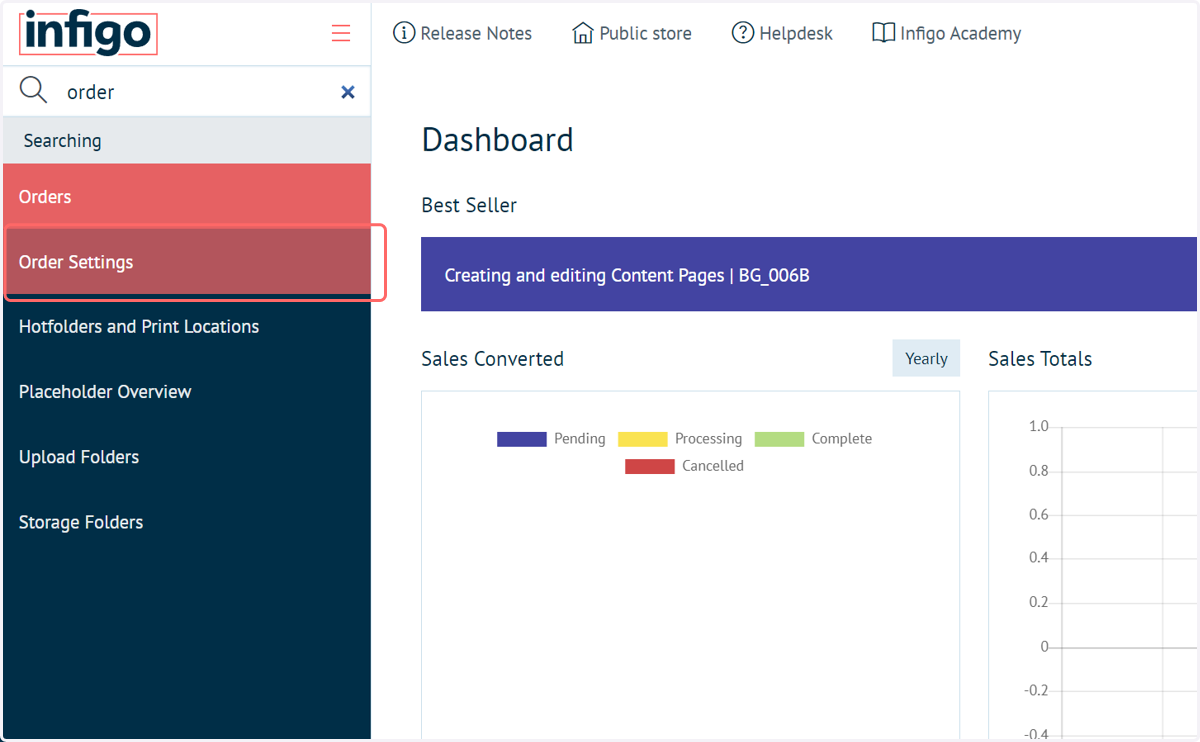Click the Best Seller label
Screen dimensions: 1200x742
(x=469, y=205)
